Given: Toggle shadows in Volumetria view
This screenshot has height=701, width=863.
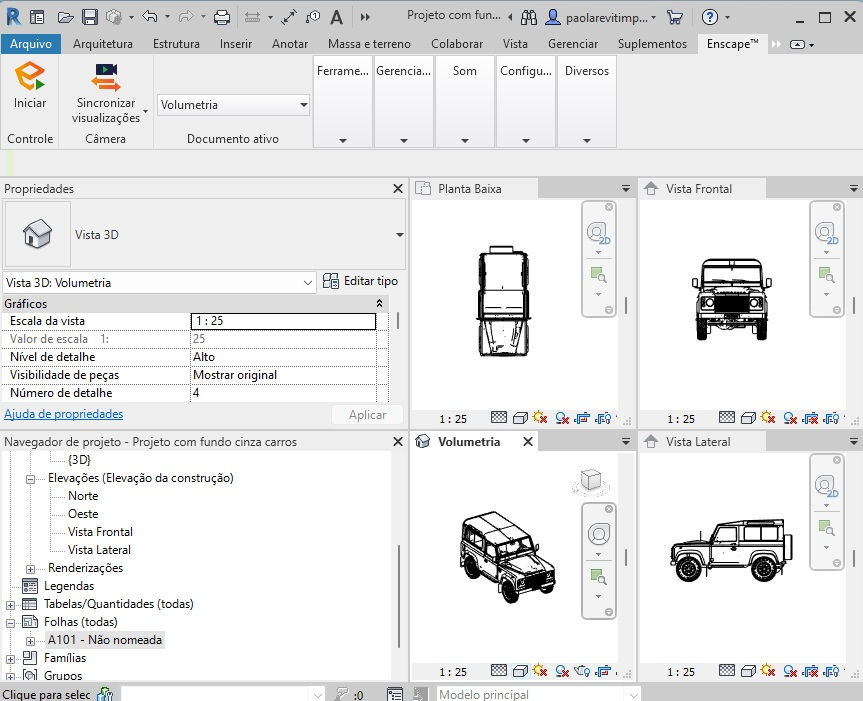Looking at the screenshot, I should point(561,671).
